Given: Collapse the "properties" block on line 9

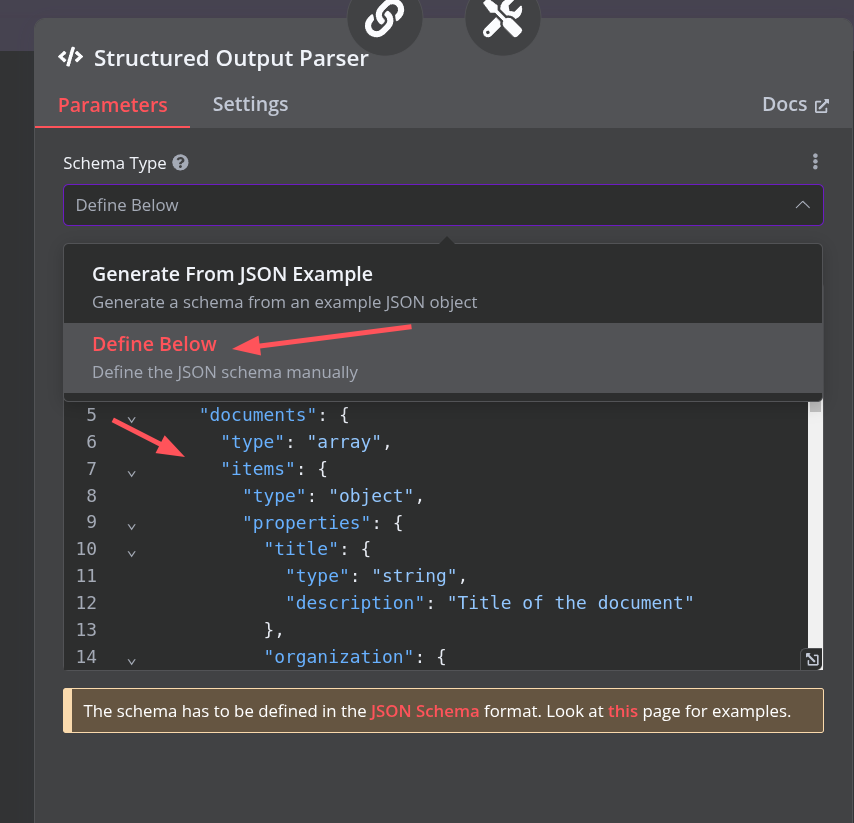Looking at the screenshot, I should [x=131, y=524].
